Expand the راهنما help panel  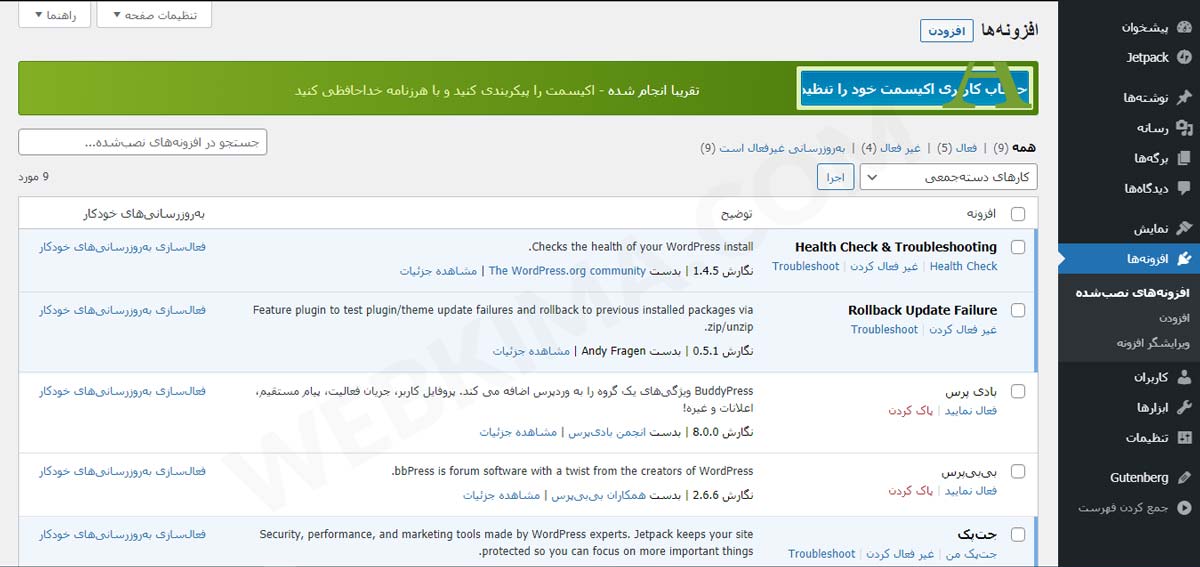tap(54, 15)
